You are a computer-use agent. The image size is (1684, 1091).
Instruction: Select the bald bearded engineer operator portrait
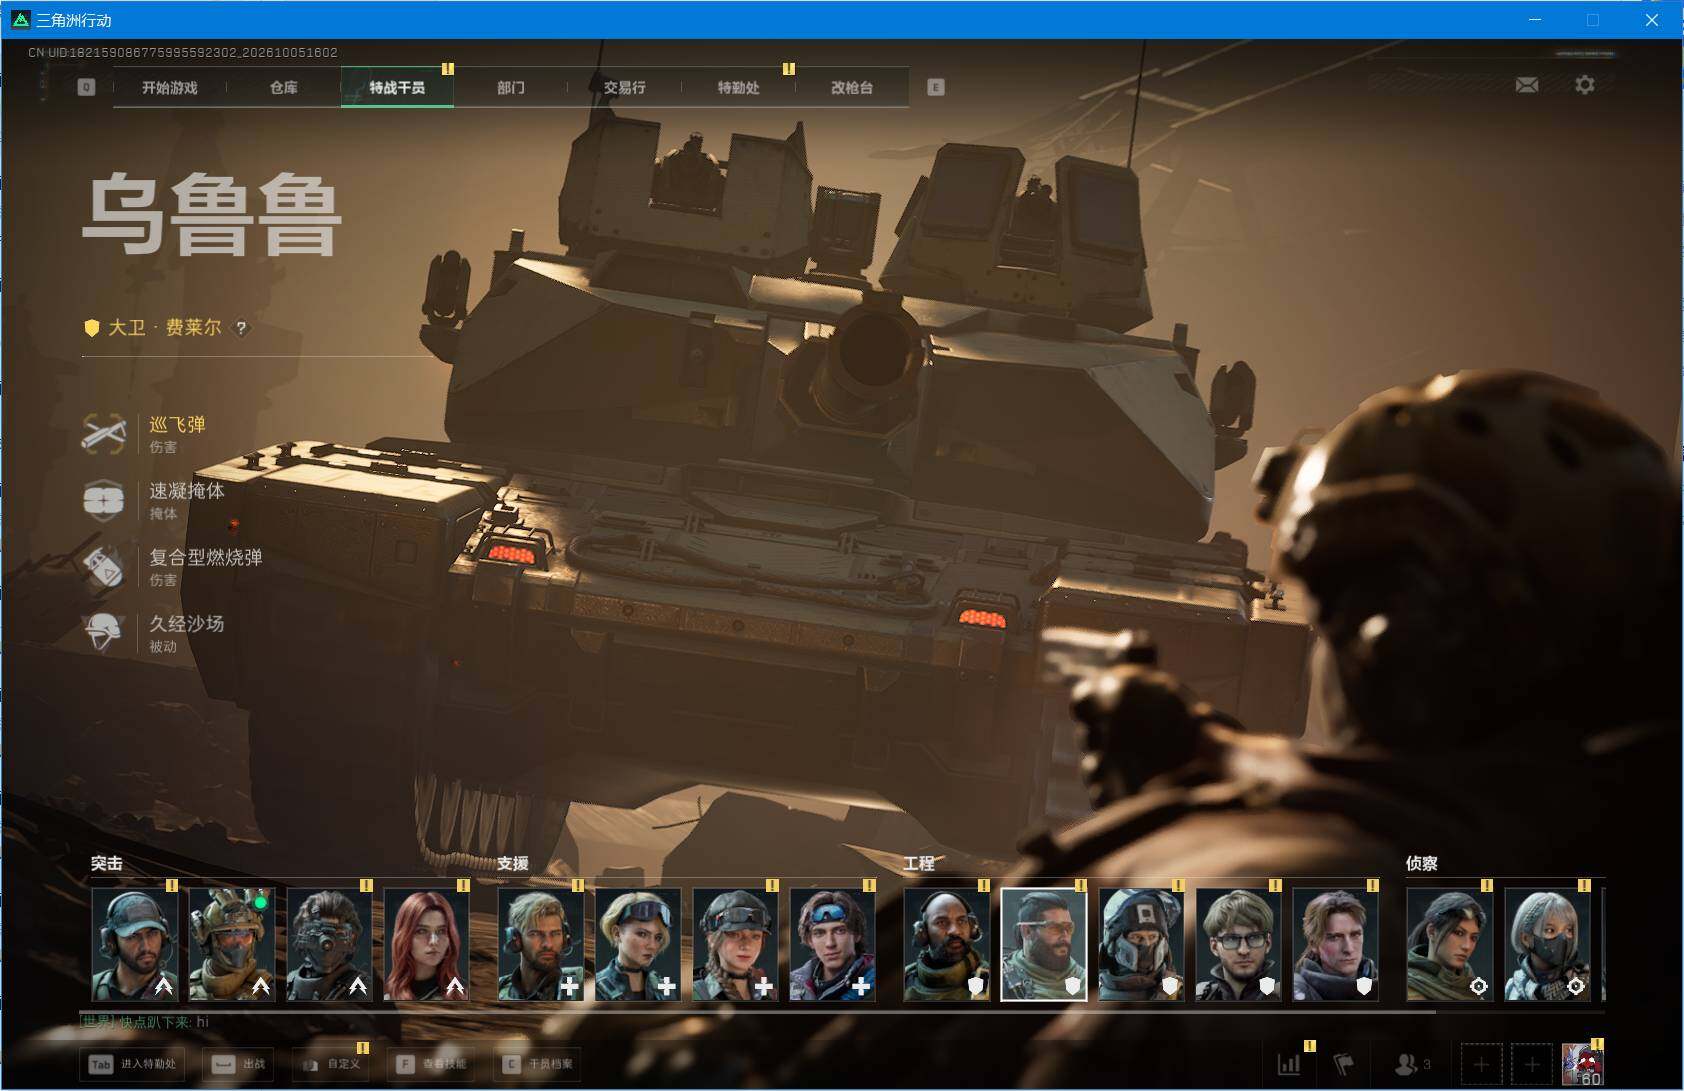pyautogui.click(x=947, y=945)
